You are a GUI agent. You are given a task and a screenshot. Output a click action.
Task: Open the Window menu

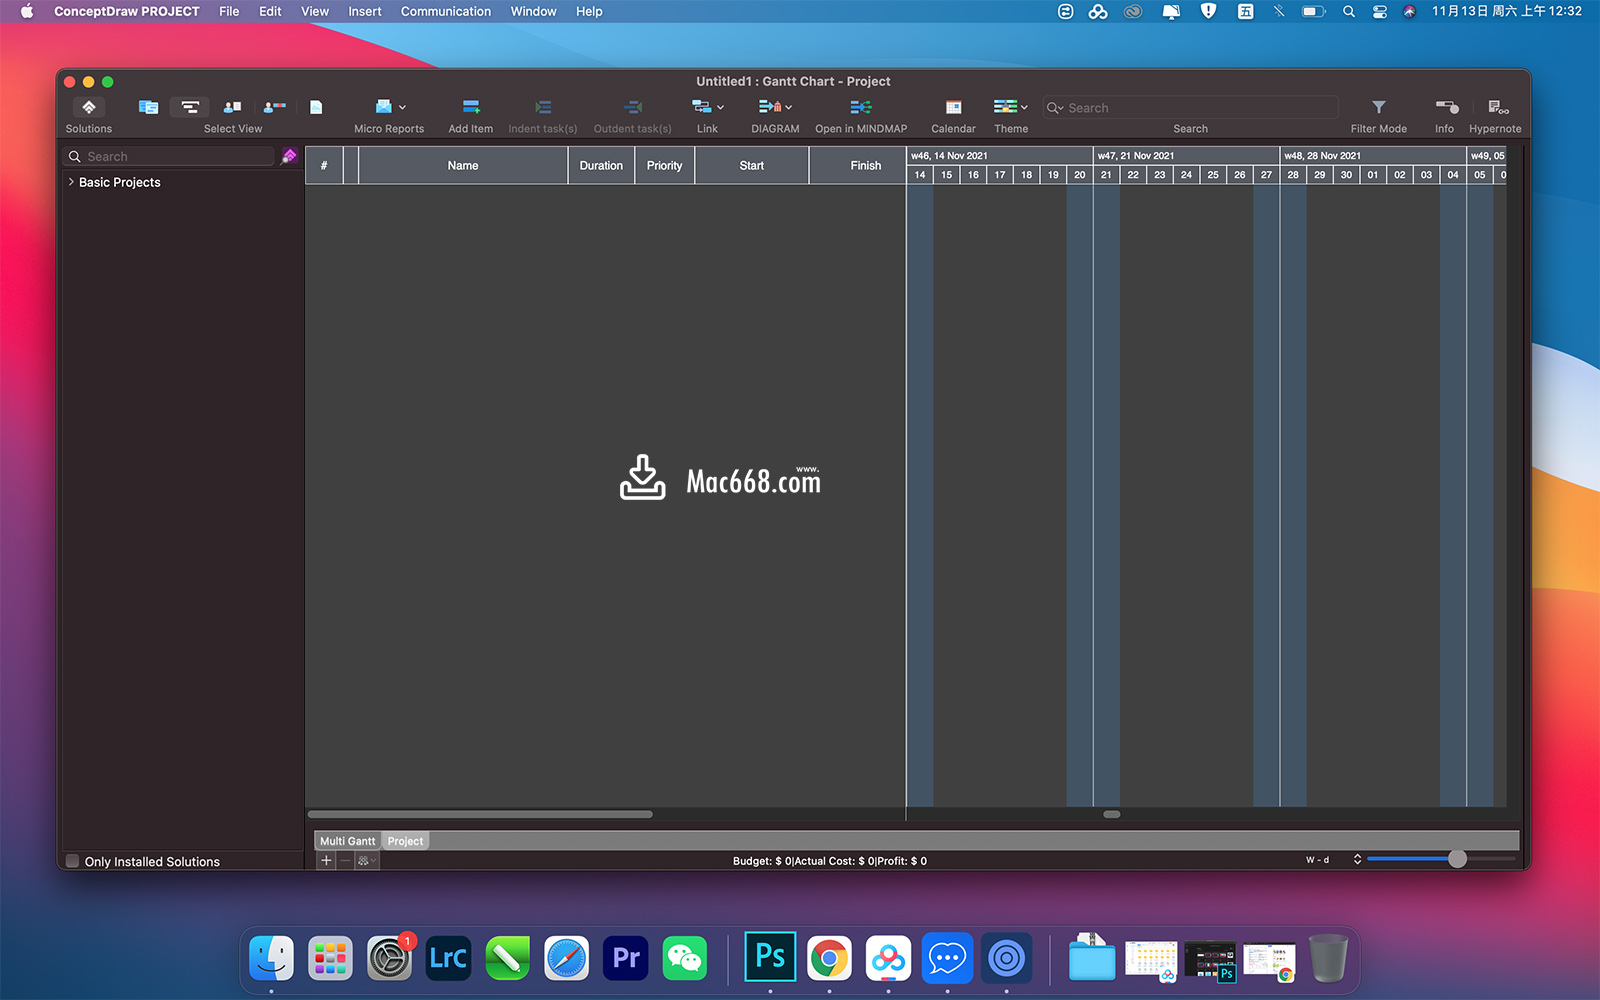[x=534, y=11]
